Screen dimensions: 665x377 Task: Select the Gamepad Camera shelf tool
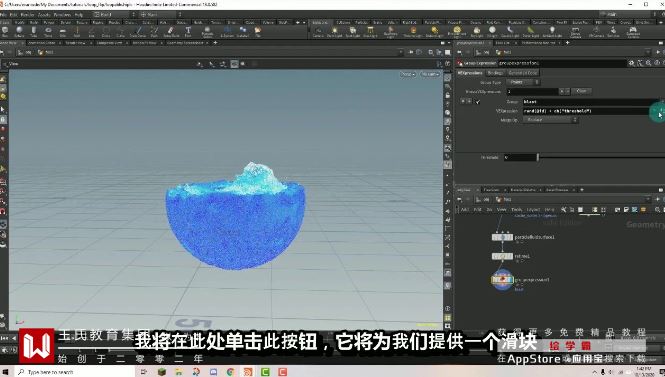[633, 31]
